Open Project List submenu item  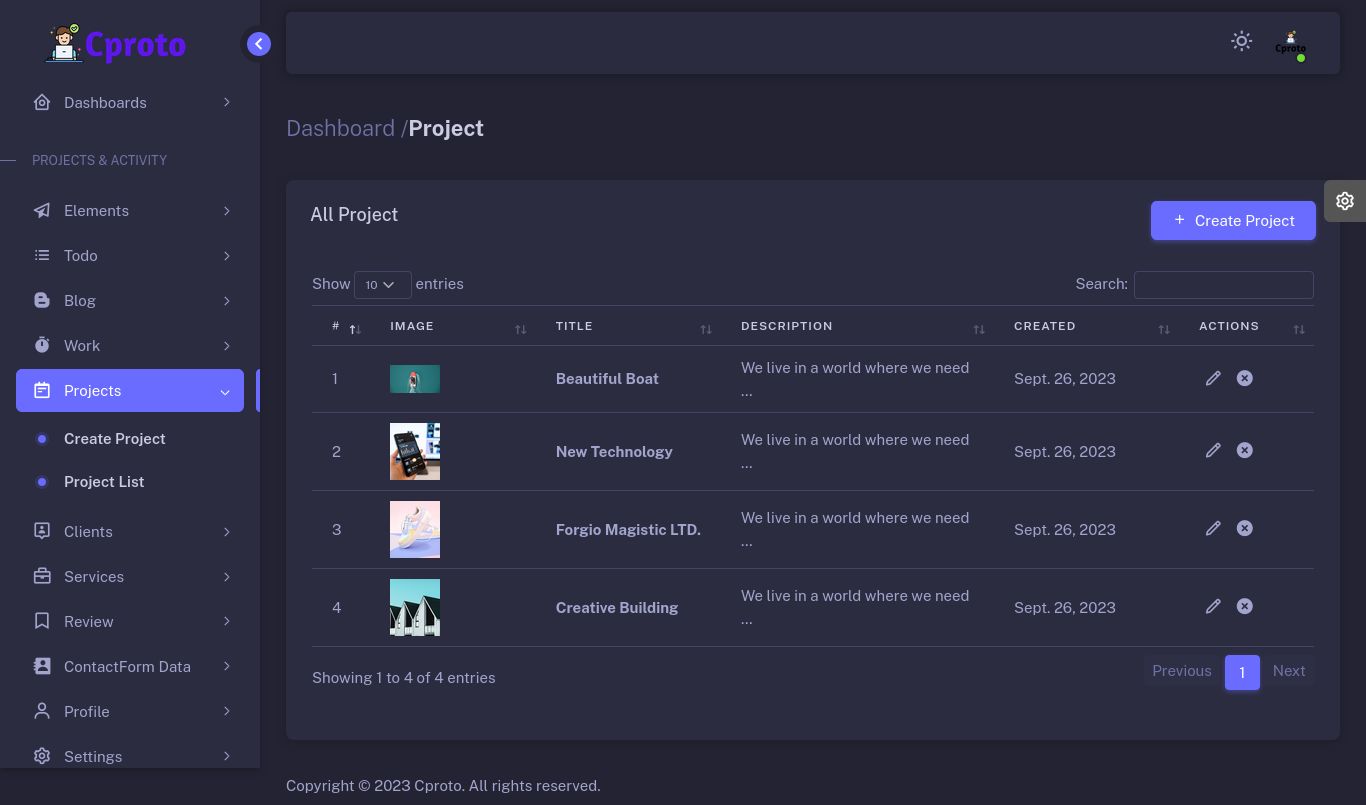(x=104, y=482)
